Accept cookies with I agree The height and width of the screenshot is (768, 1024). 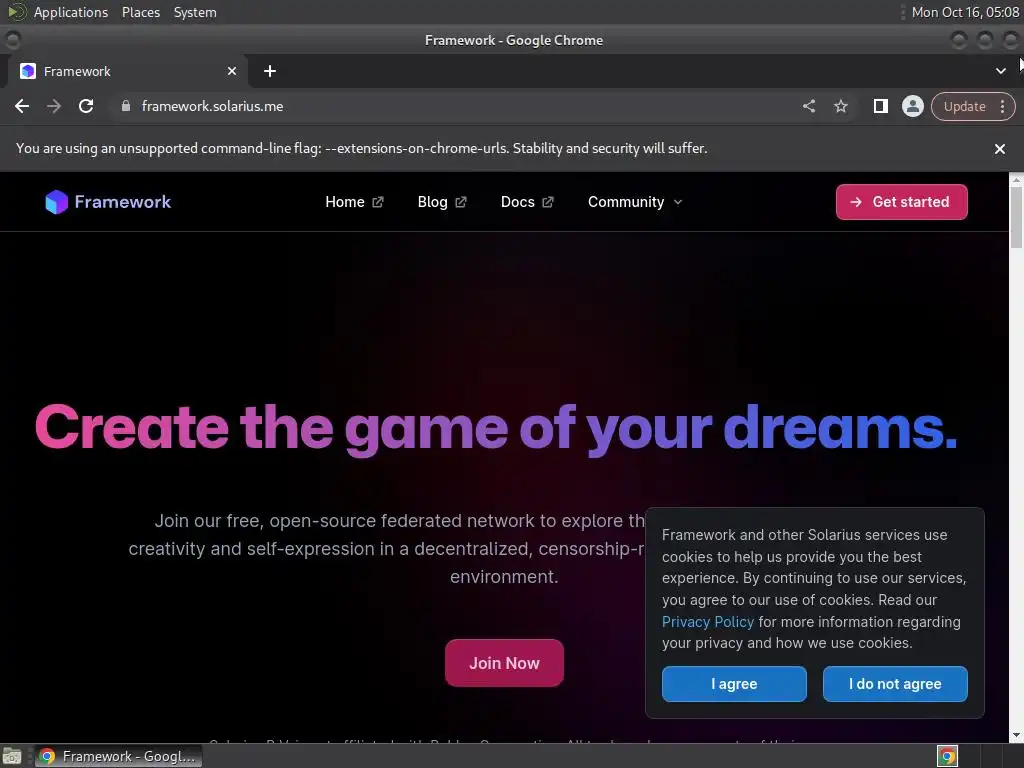pos(734,684)
